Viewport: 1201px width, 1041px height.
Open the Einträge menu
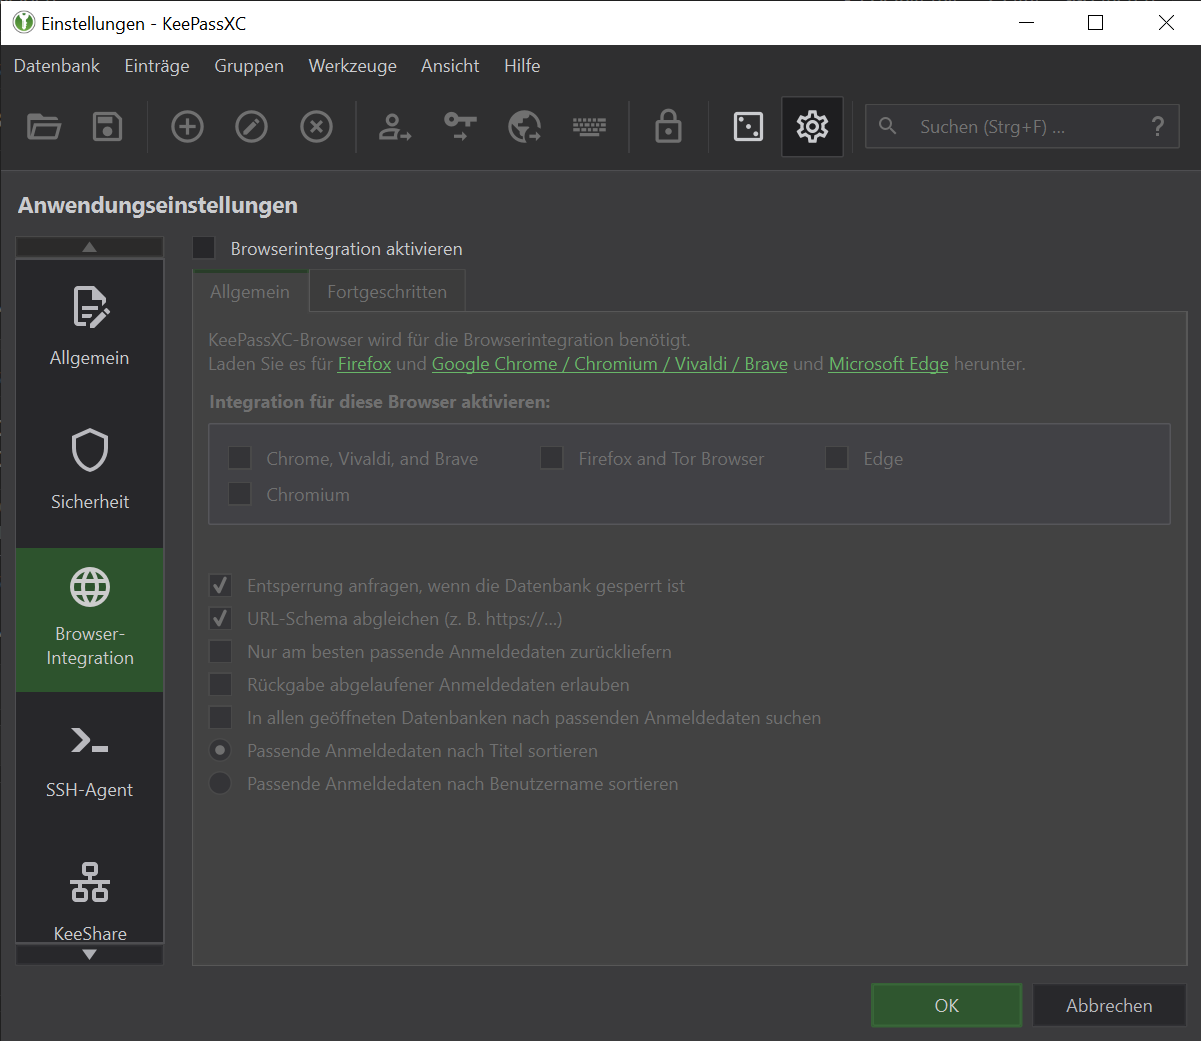pyautogui.click(x=157, y=66)
